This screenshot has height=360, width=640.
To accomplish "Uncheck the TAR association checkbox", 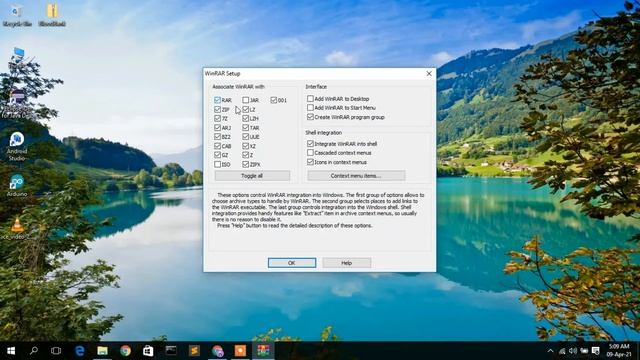I will (246, 128).
